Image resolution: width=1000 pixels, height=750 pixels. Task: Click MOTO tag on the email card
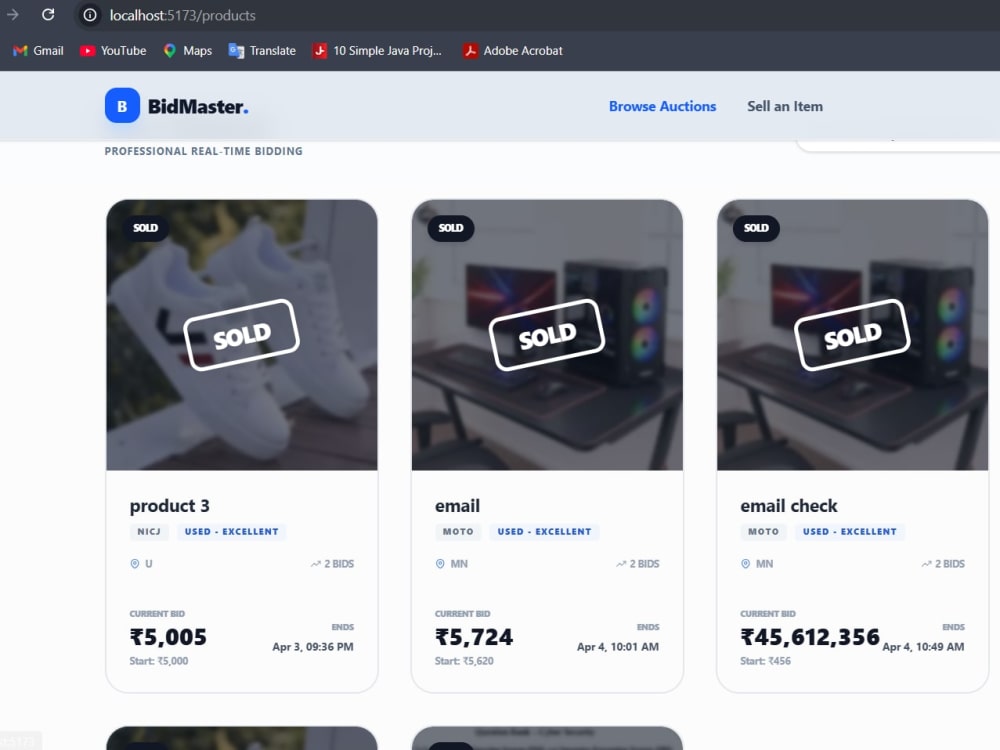(x=459, y=531)
